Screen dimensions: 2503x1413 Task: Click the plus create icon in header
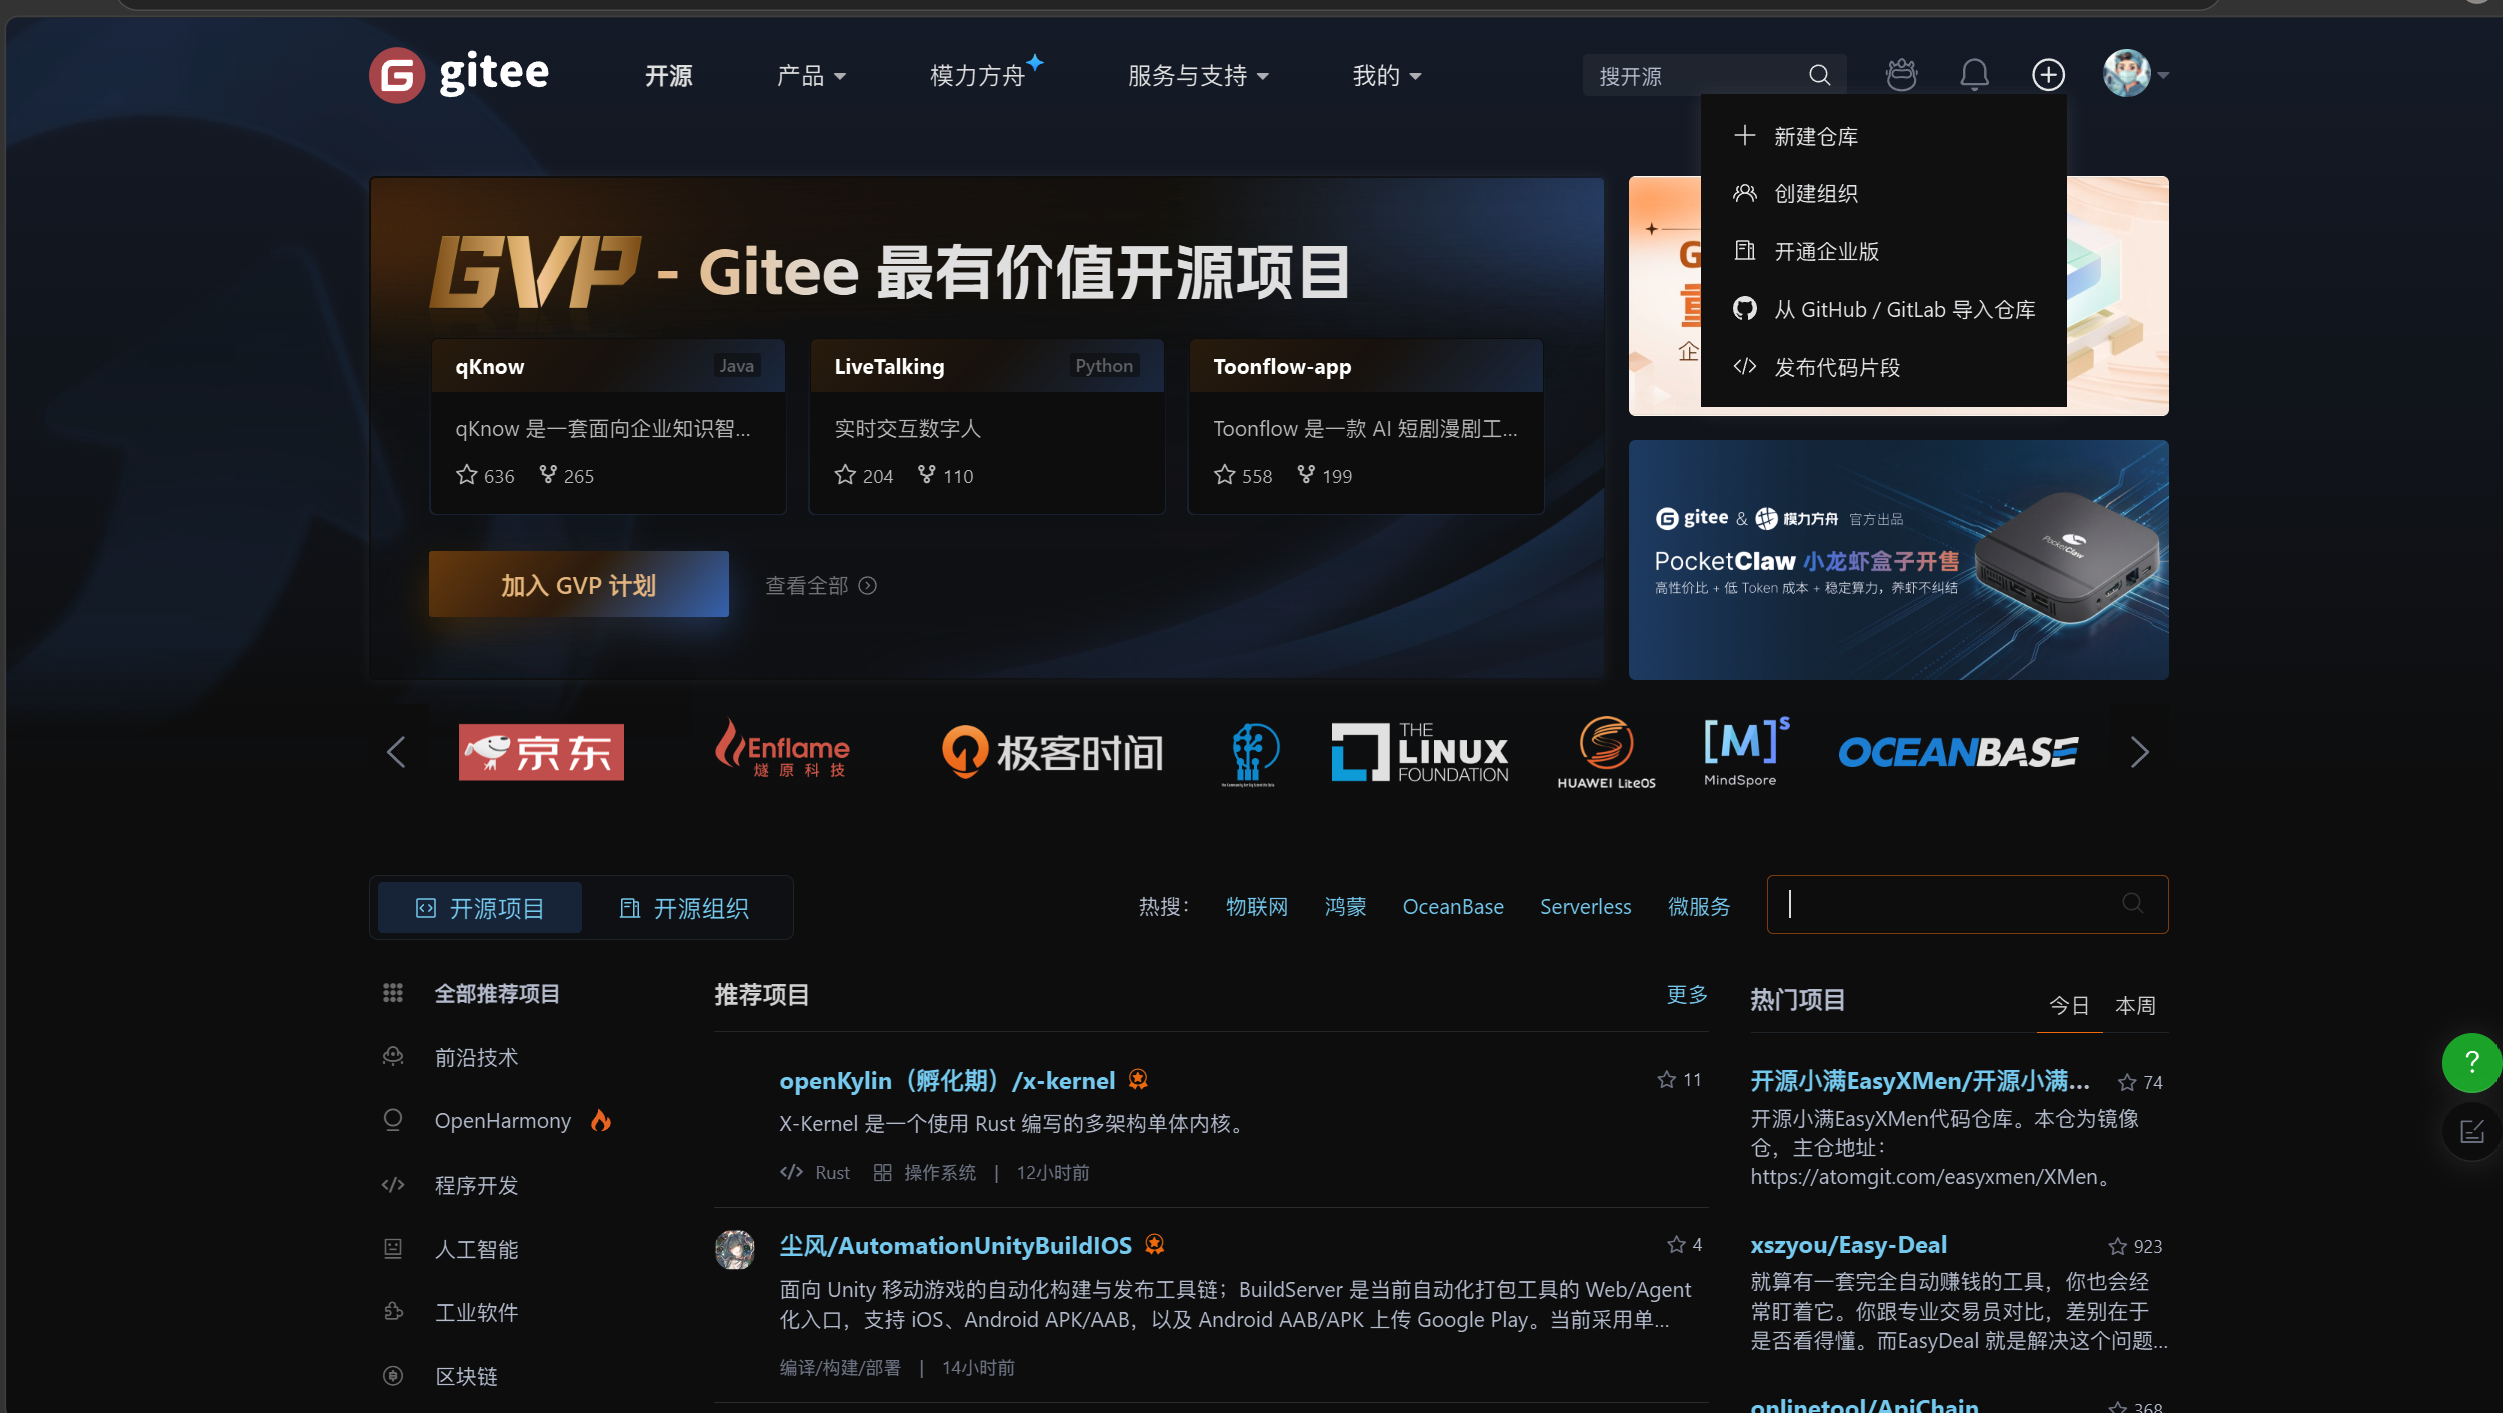coord(2048,75)
